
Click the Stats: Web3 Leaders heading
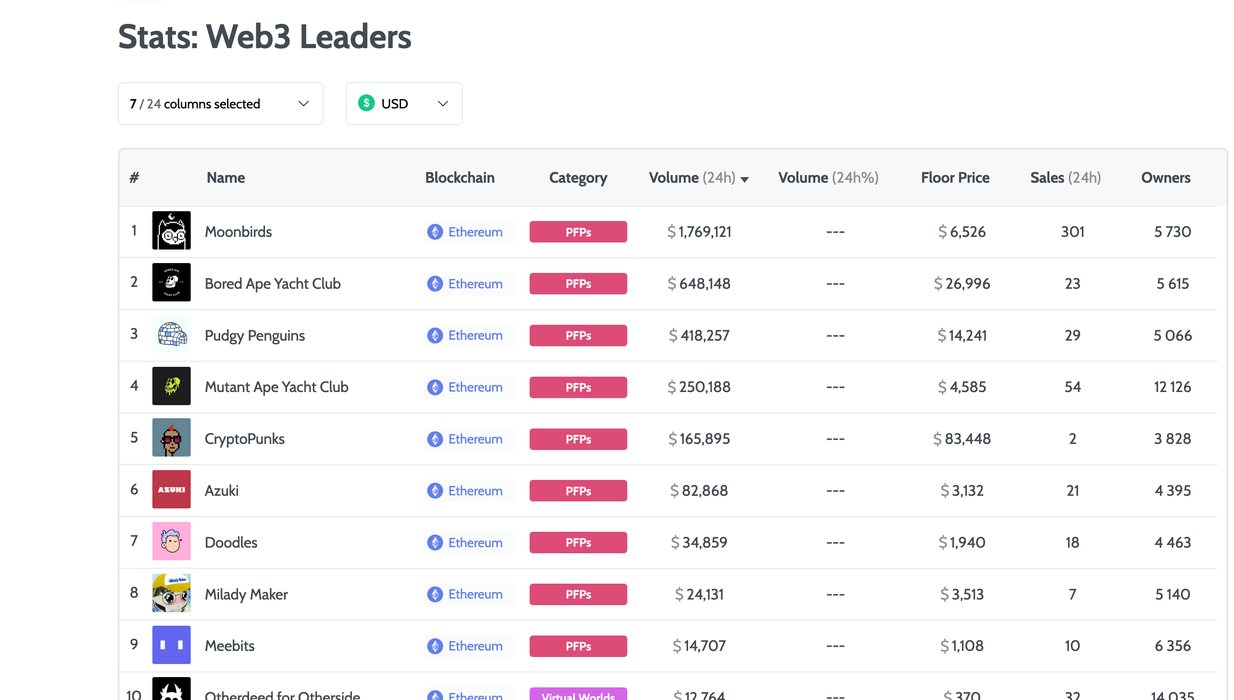point(265,37)
